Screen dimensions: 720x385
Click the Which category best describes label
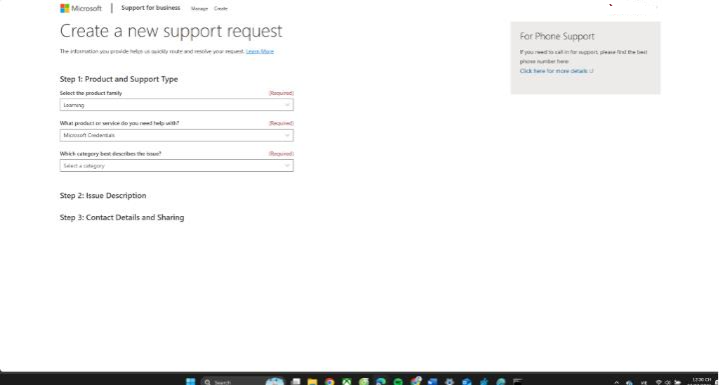tap(110, 153)
